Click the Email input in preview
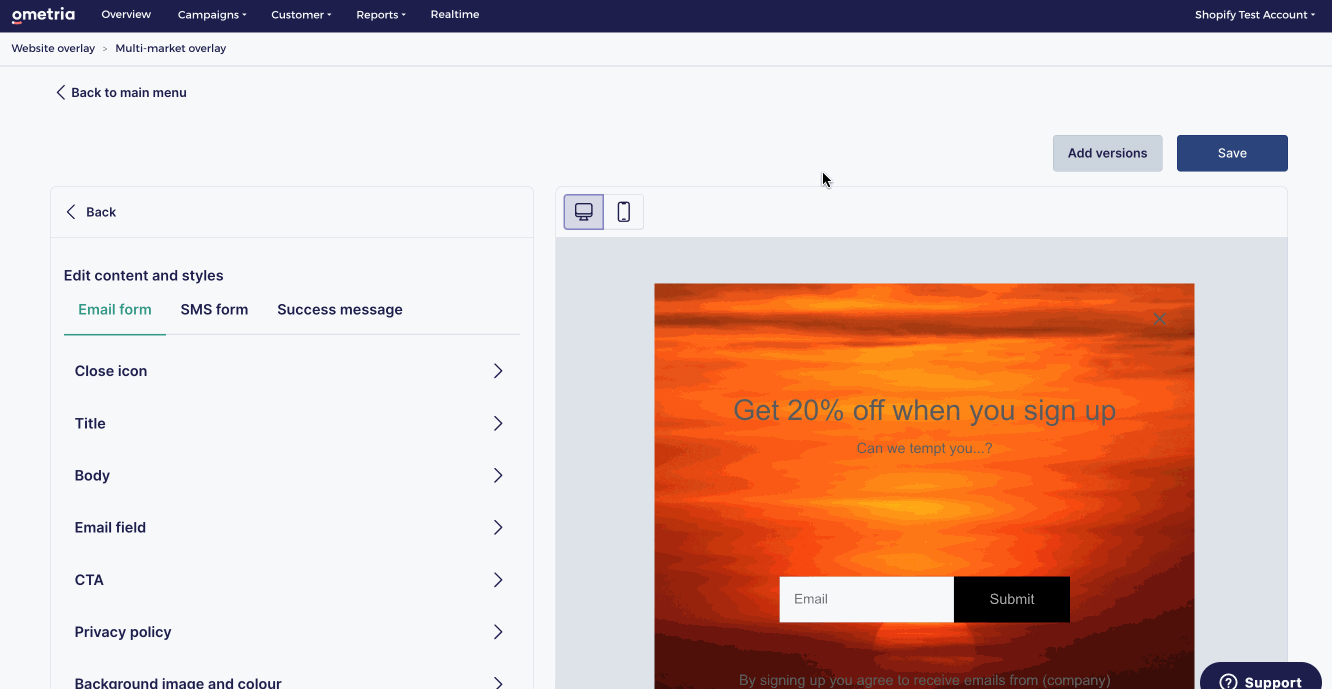Screen dimensions: 1332x689 coord(867,599)
